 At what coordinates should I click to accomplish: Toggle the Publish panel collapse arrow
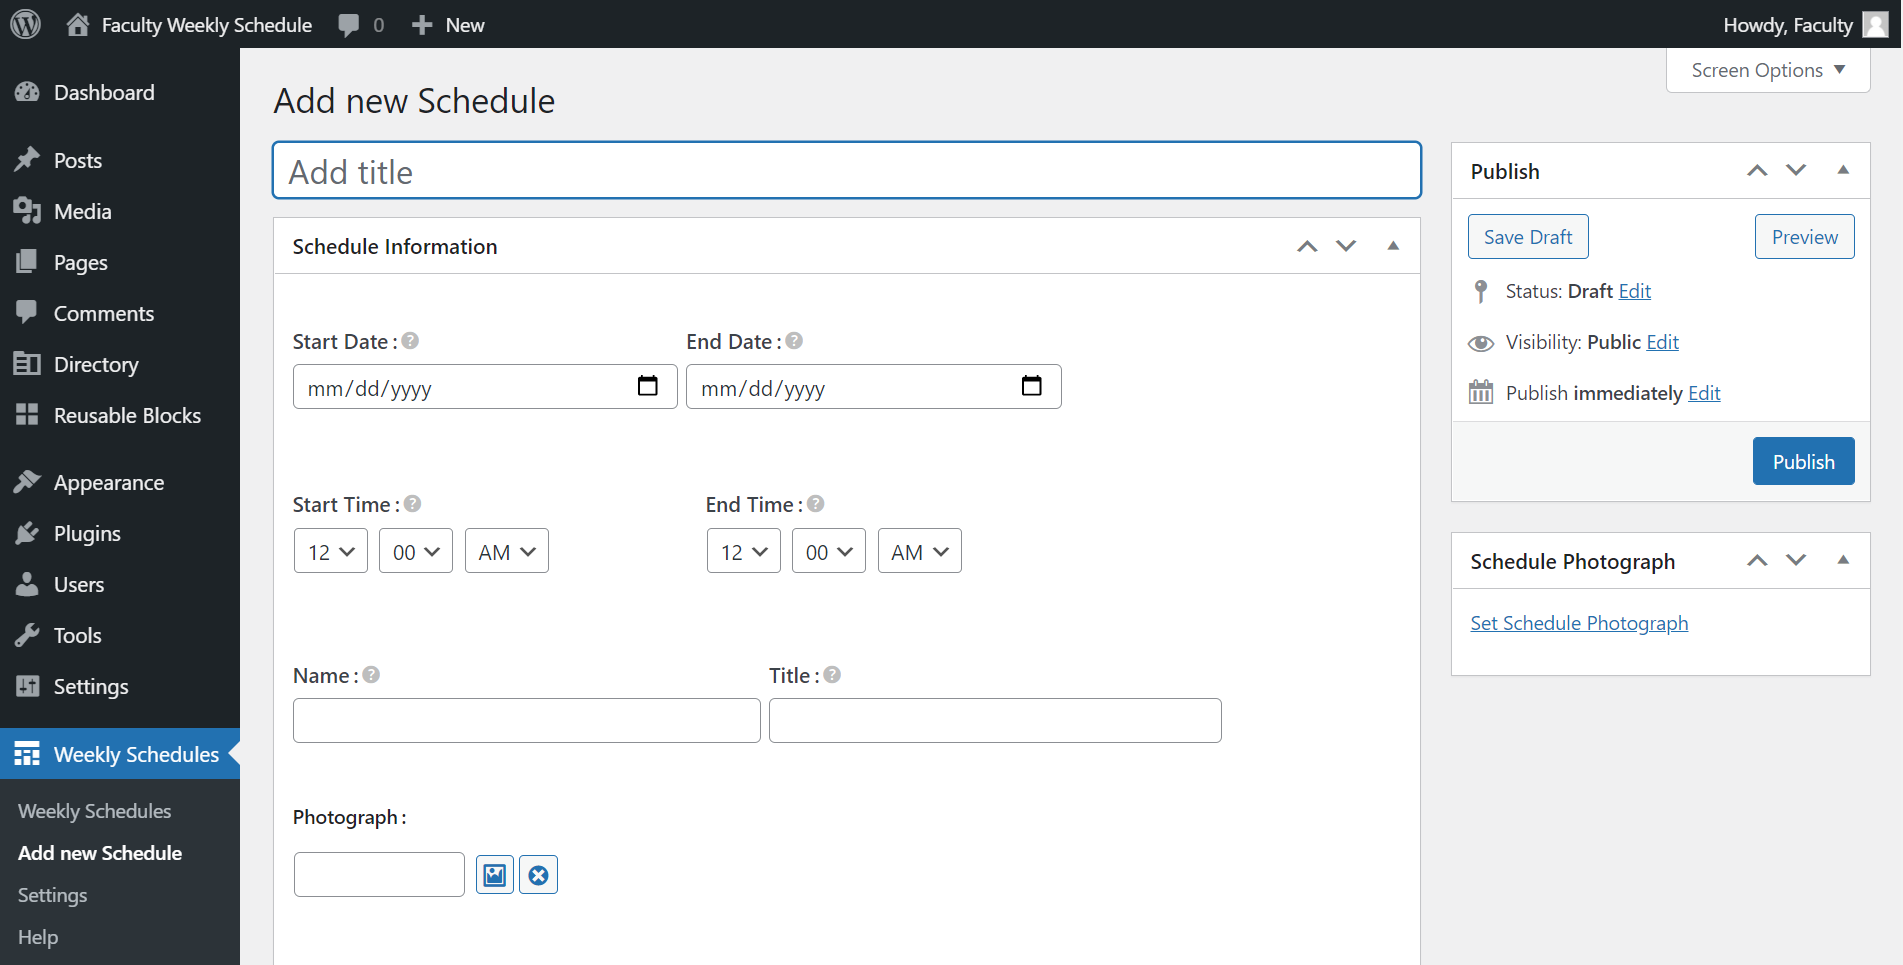coord(1843,170)
